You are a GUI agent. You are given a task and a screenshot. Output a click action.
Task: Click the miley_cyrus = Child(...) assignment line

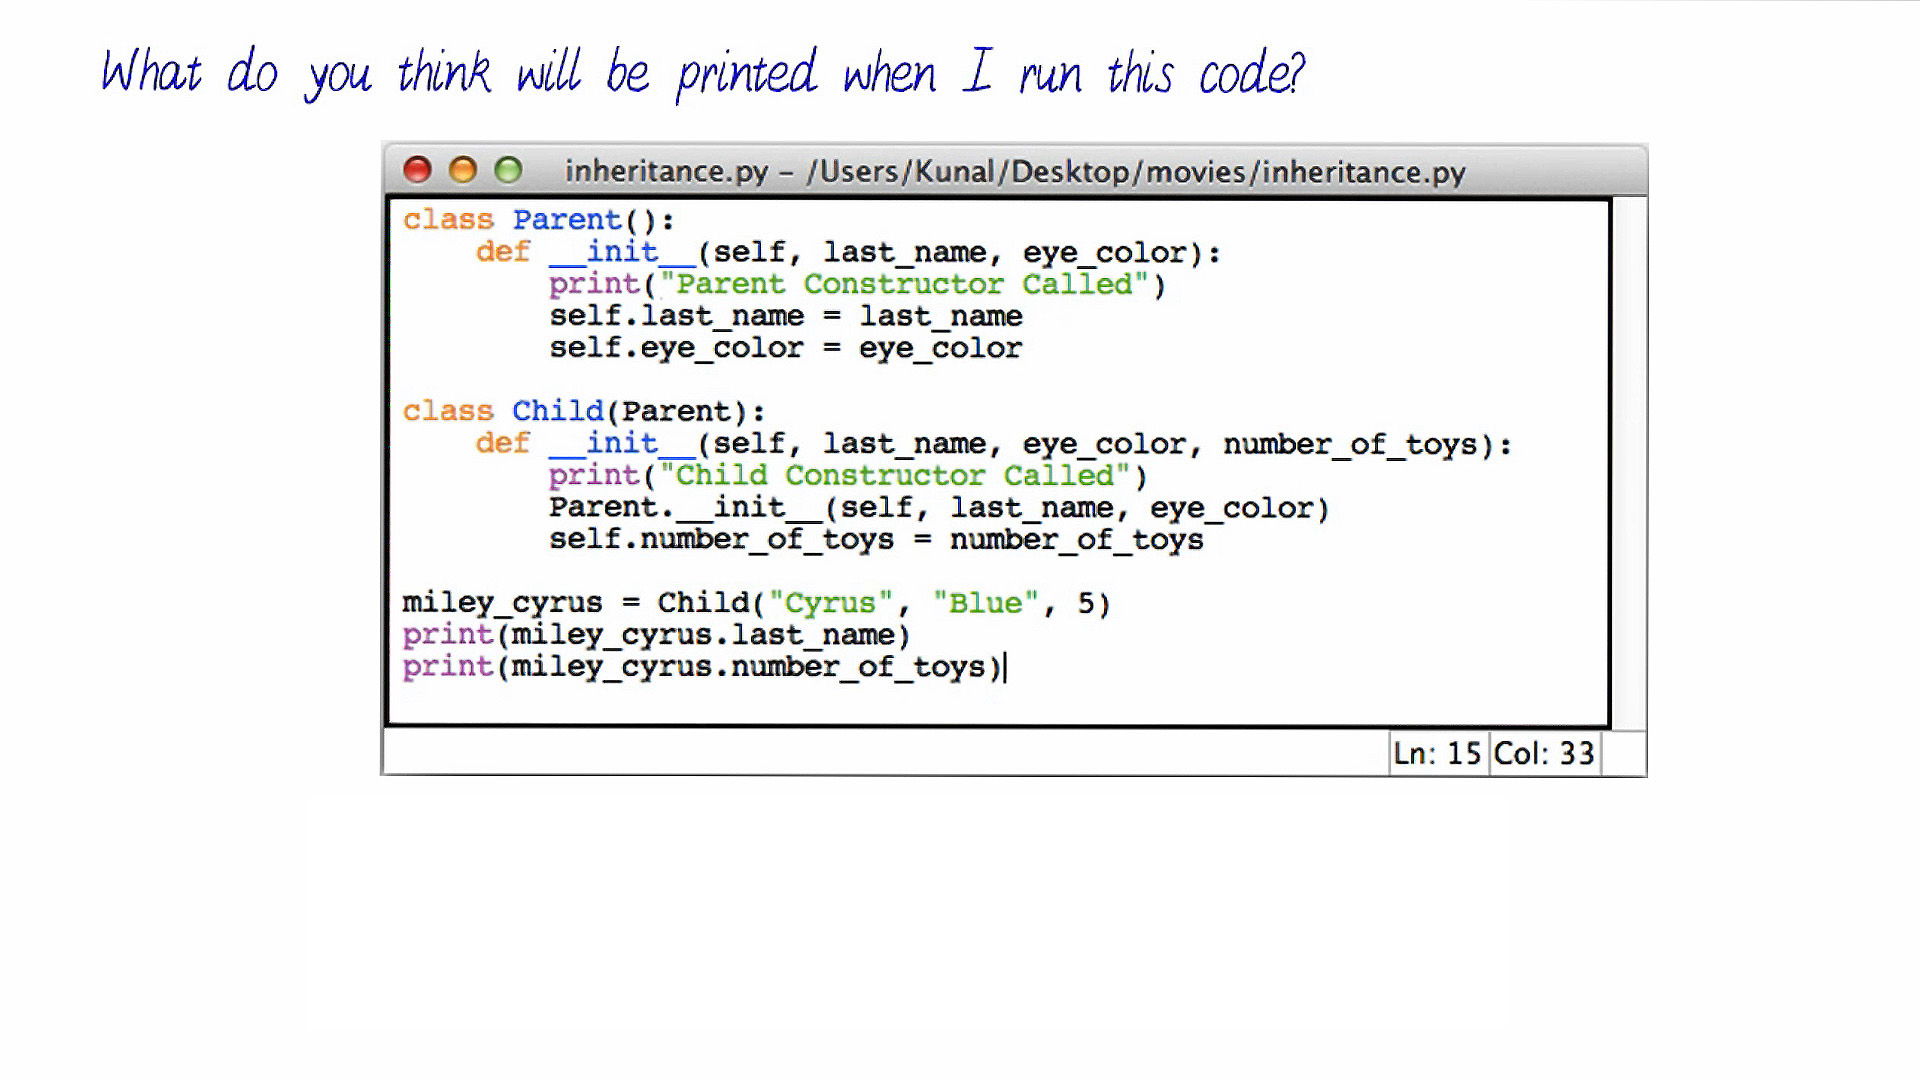coord(755,603)
